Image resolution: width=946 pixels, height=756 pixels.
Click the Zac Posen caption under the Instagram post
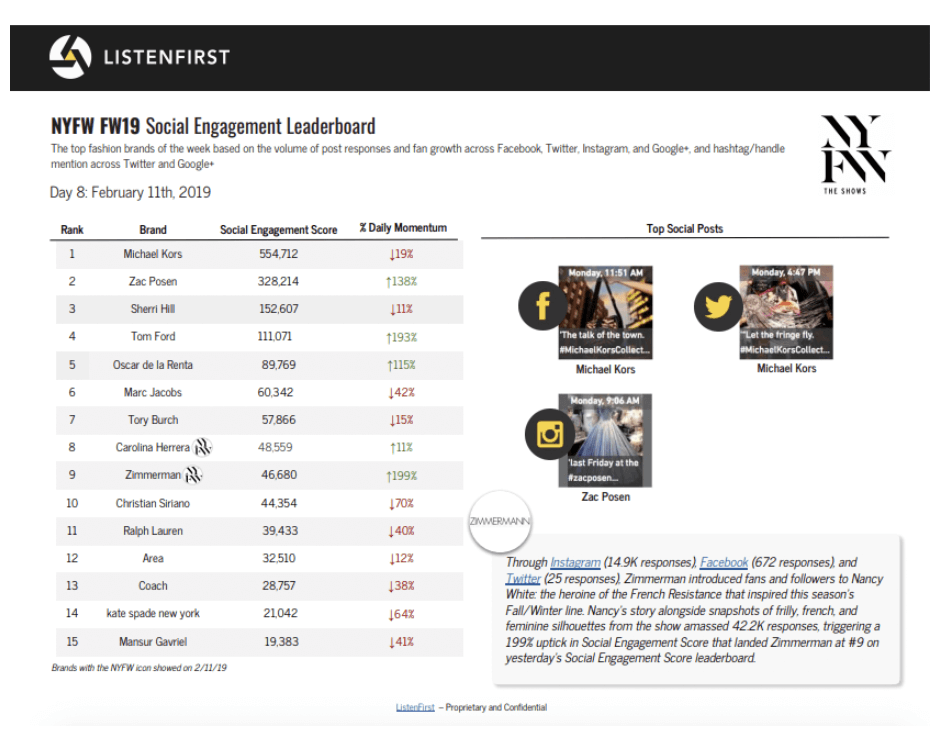click(606, 497)
